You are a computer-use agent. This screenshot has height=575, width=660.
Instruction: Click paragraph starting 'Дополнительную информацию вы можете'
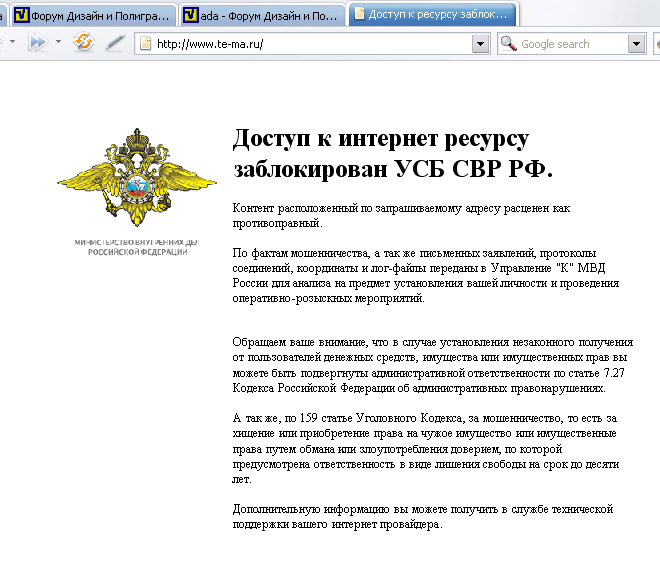click(423, 517)
